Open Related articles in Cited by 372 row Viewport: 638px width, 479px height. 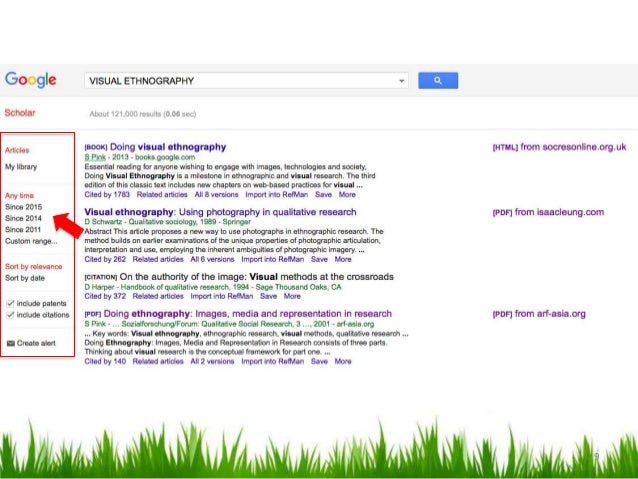pos(158,296)
